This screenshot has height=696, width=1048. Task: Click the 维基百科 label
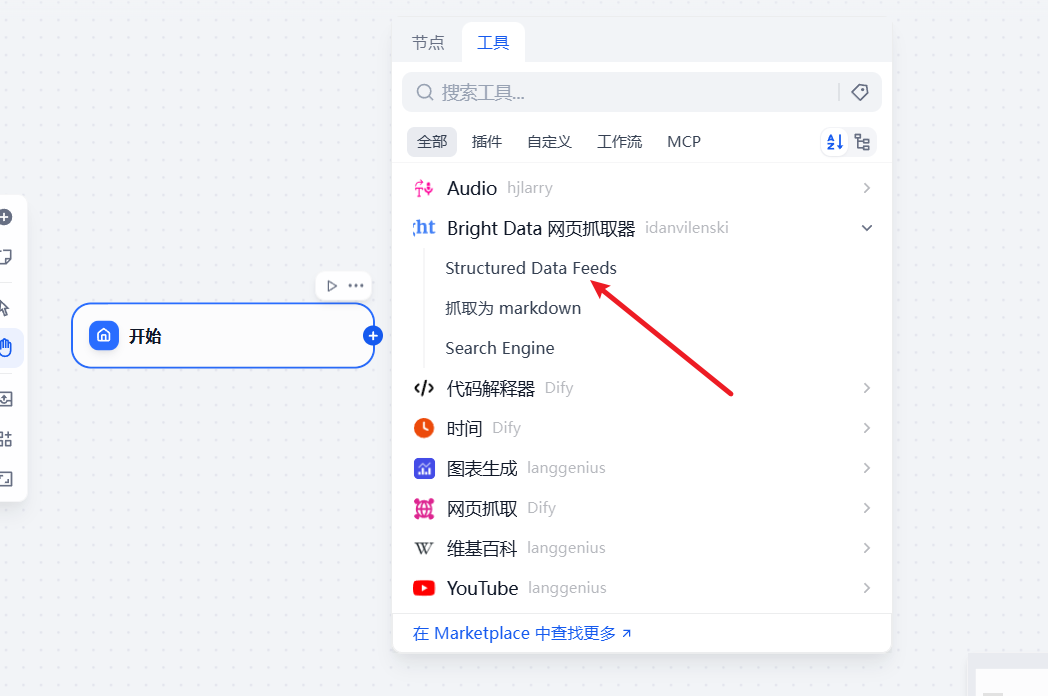point(482,548)
